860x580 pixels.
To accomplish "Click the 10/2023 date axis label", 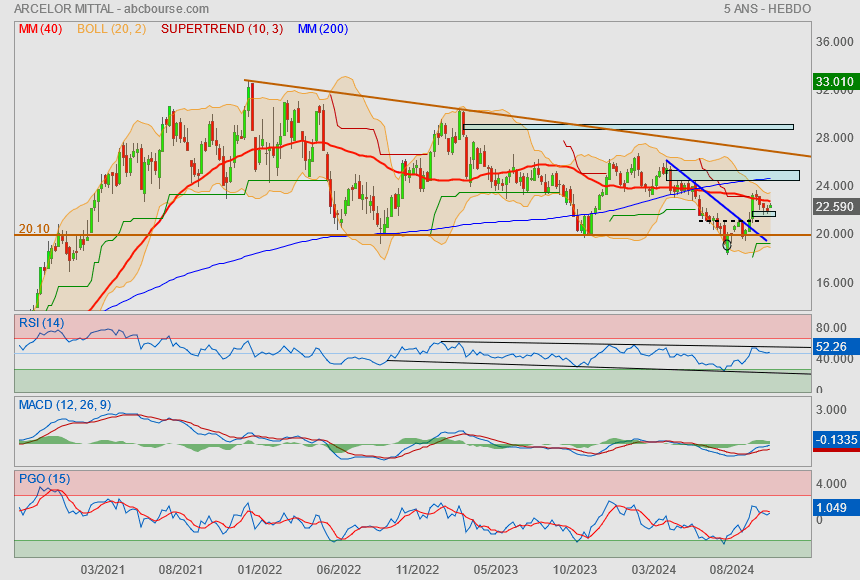I will 574,570.
